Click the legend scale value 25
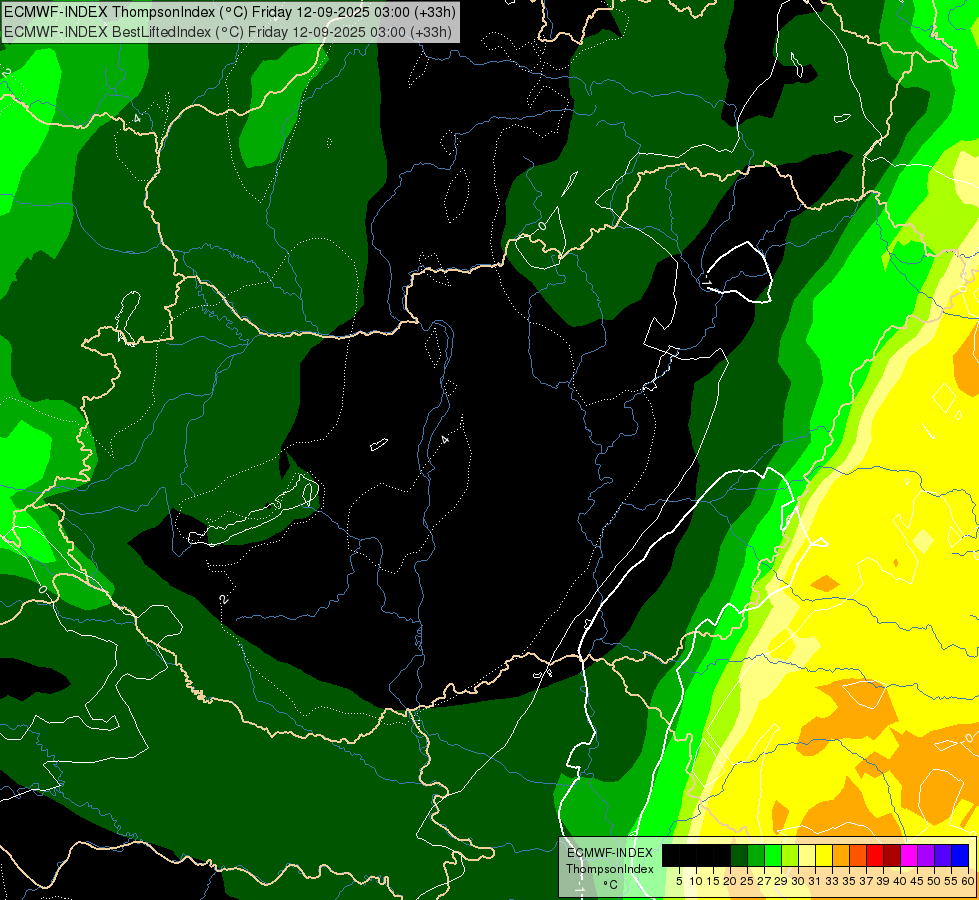Viewport: 979px width, 900px height. point(747,881)
